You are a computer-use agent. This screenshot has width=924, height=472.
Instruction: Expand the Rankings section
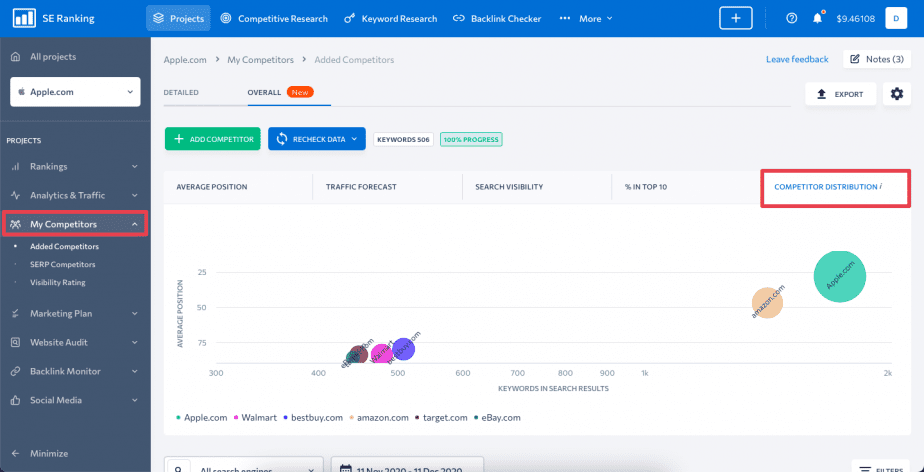[x=75, y=166]
